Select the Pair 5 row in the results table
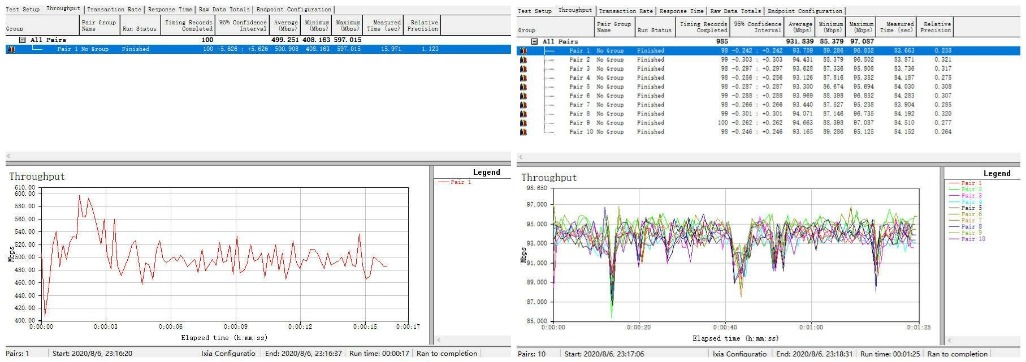This screenshot has width=1026, height=362. [735, 86]
